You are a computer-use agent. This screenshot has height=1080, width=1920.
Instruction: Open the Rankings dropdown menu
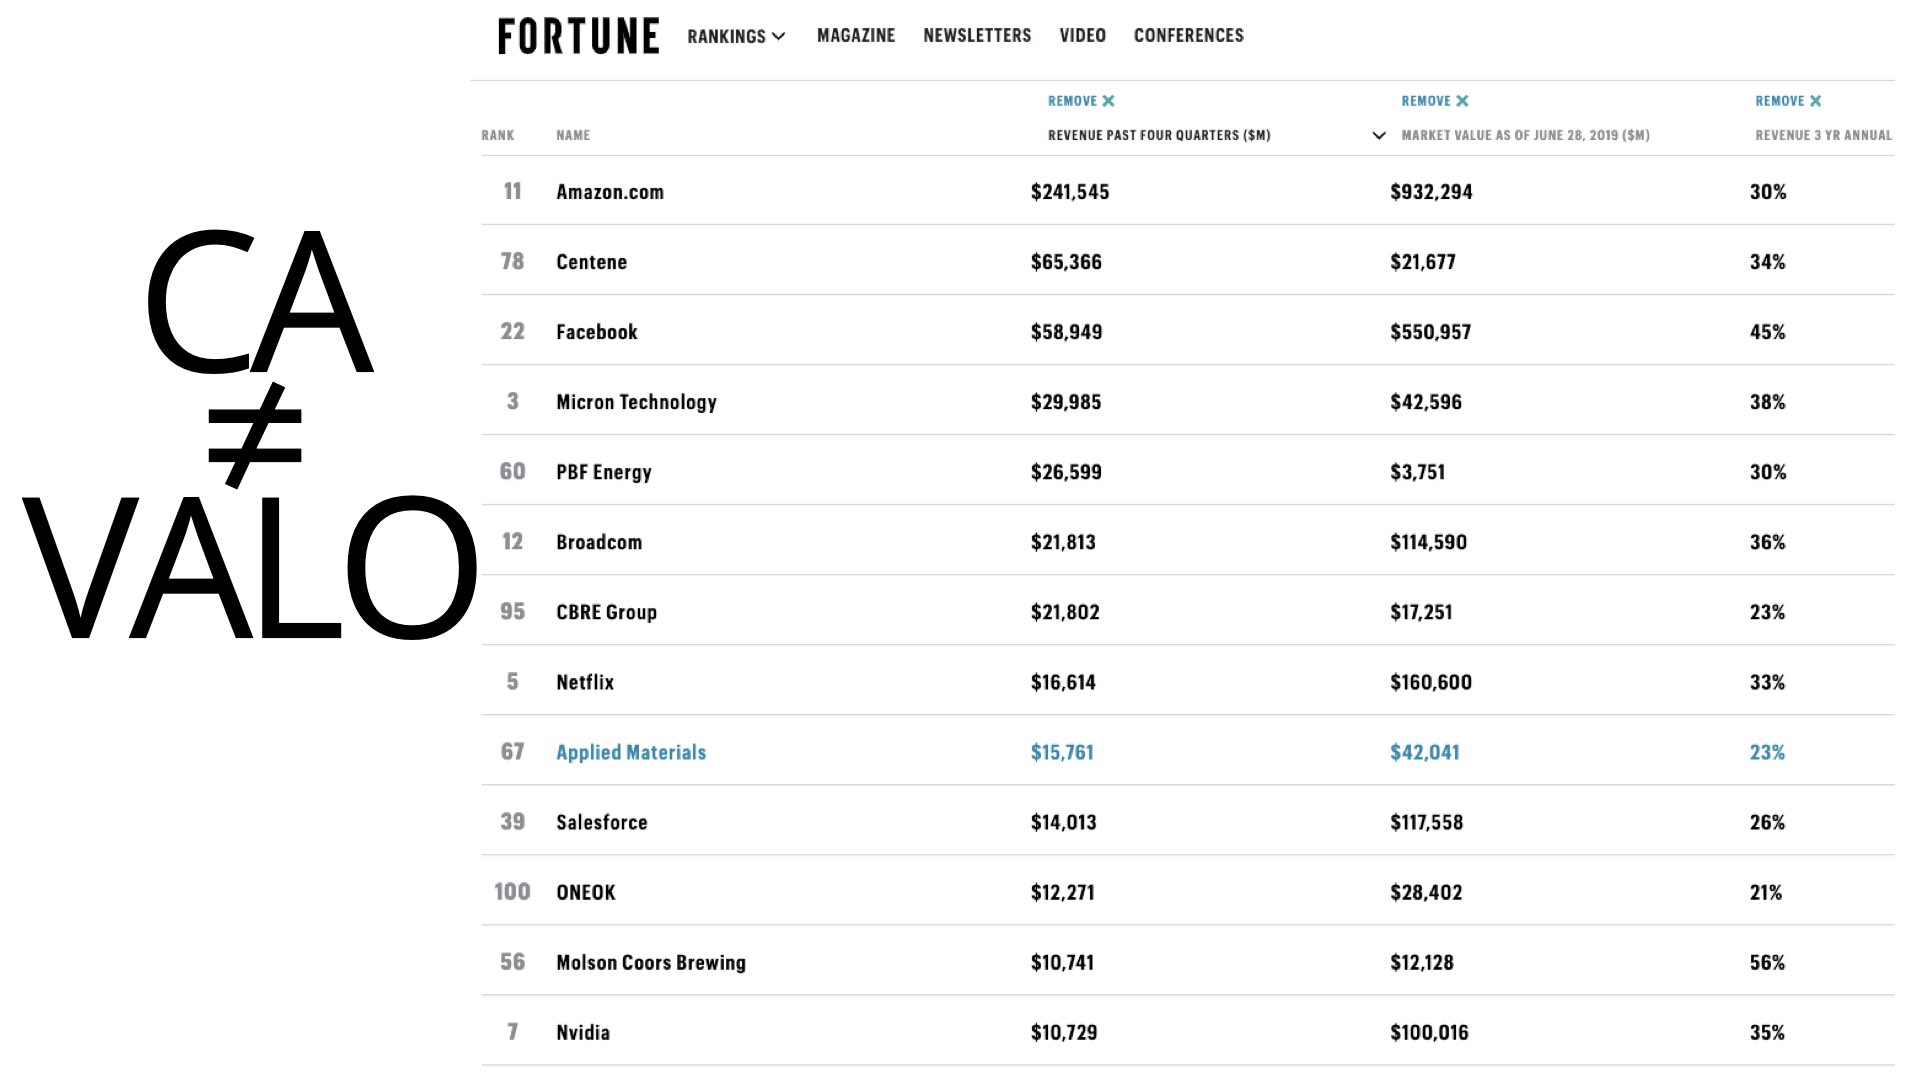click(736, 36)
